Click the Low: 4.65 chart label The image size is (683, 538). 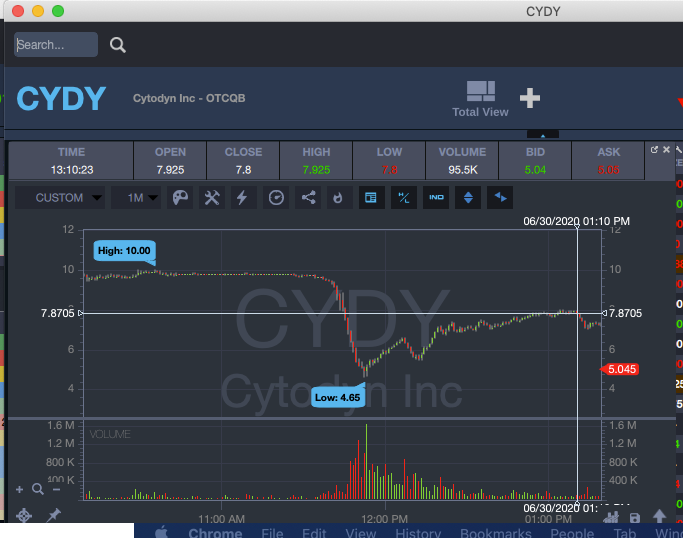point(338,397)
